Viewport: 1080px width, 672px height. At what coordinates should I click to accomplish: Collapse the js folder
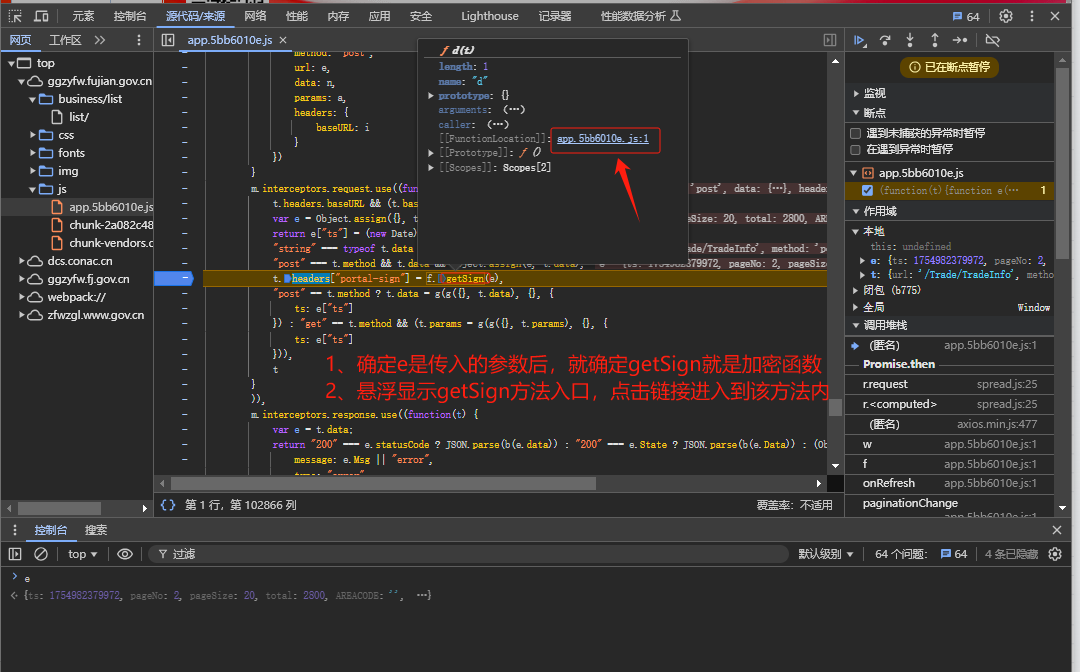point(32,189)
